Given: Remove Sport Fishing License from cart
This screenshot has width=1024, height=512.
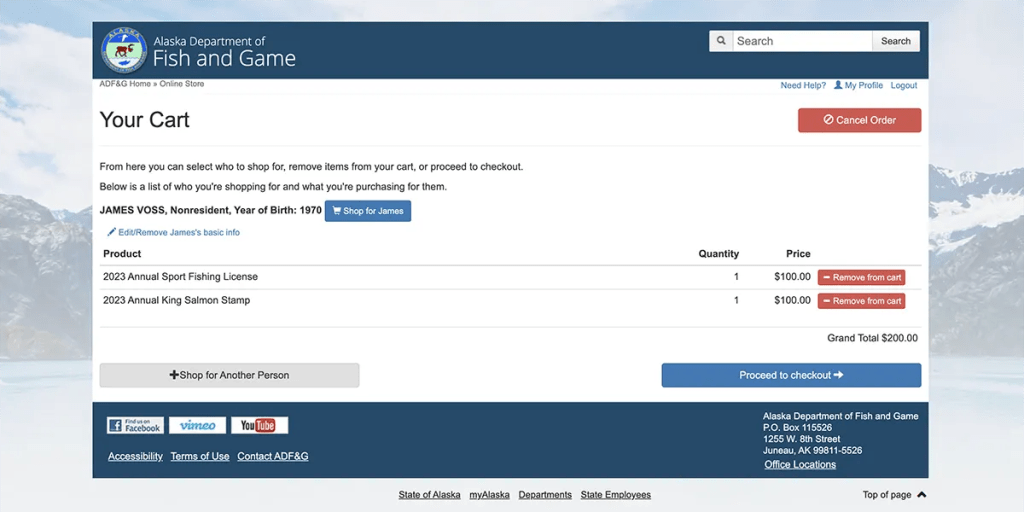Looking at the screenshot, I should tap(861, 277).
